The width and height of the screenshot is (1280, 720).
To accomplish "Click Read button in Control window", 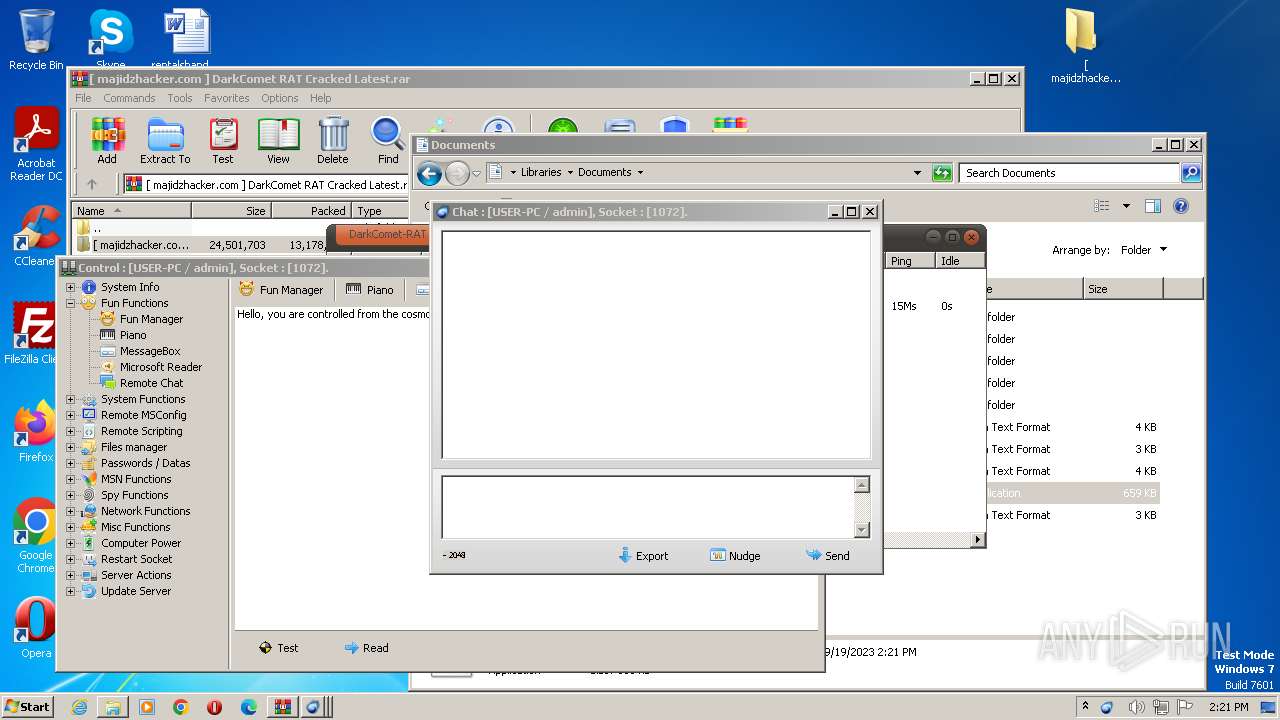I will point(366,648).
